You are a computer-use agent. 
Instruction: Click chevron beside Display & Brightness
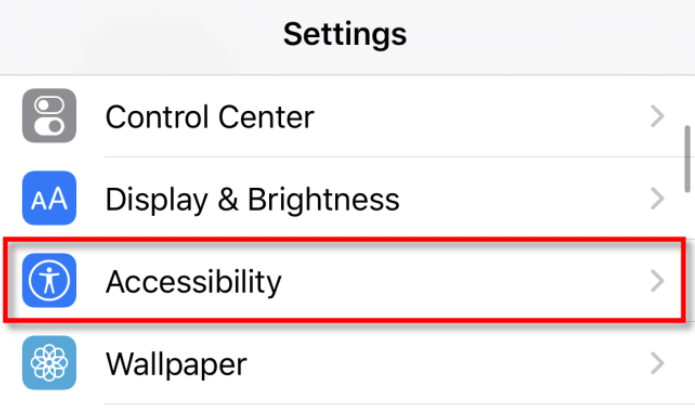pos(657,199)
